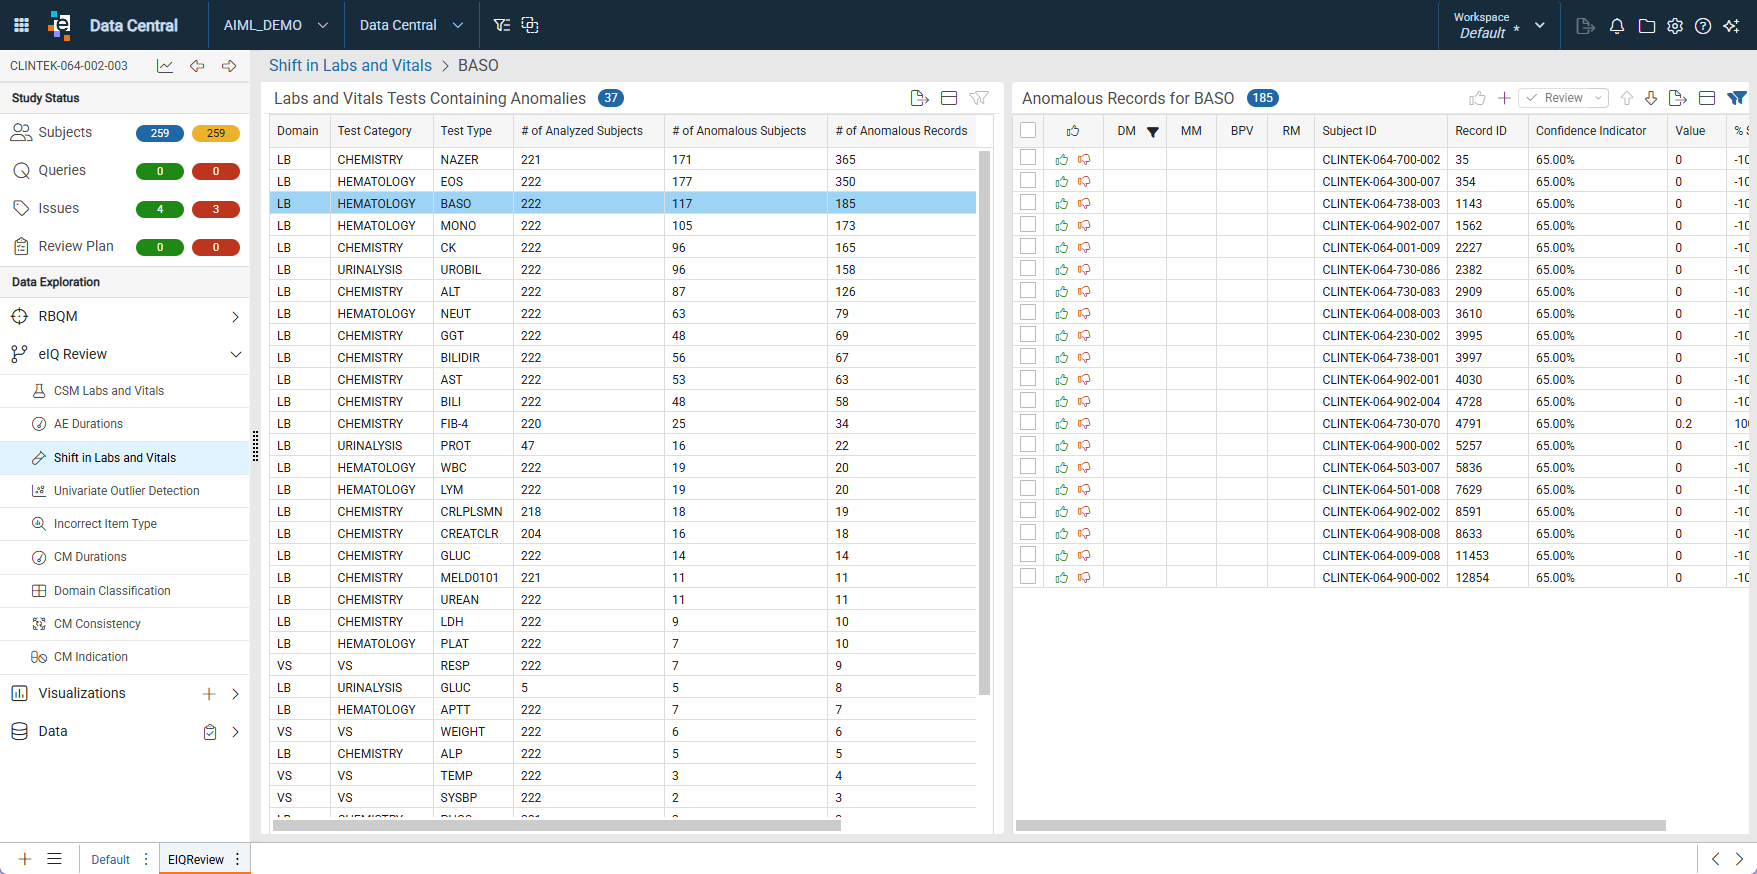Click the sign out icon in the top bar
This screenshot has width=1757, height=874.
point(1585,26)
